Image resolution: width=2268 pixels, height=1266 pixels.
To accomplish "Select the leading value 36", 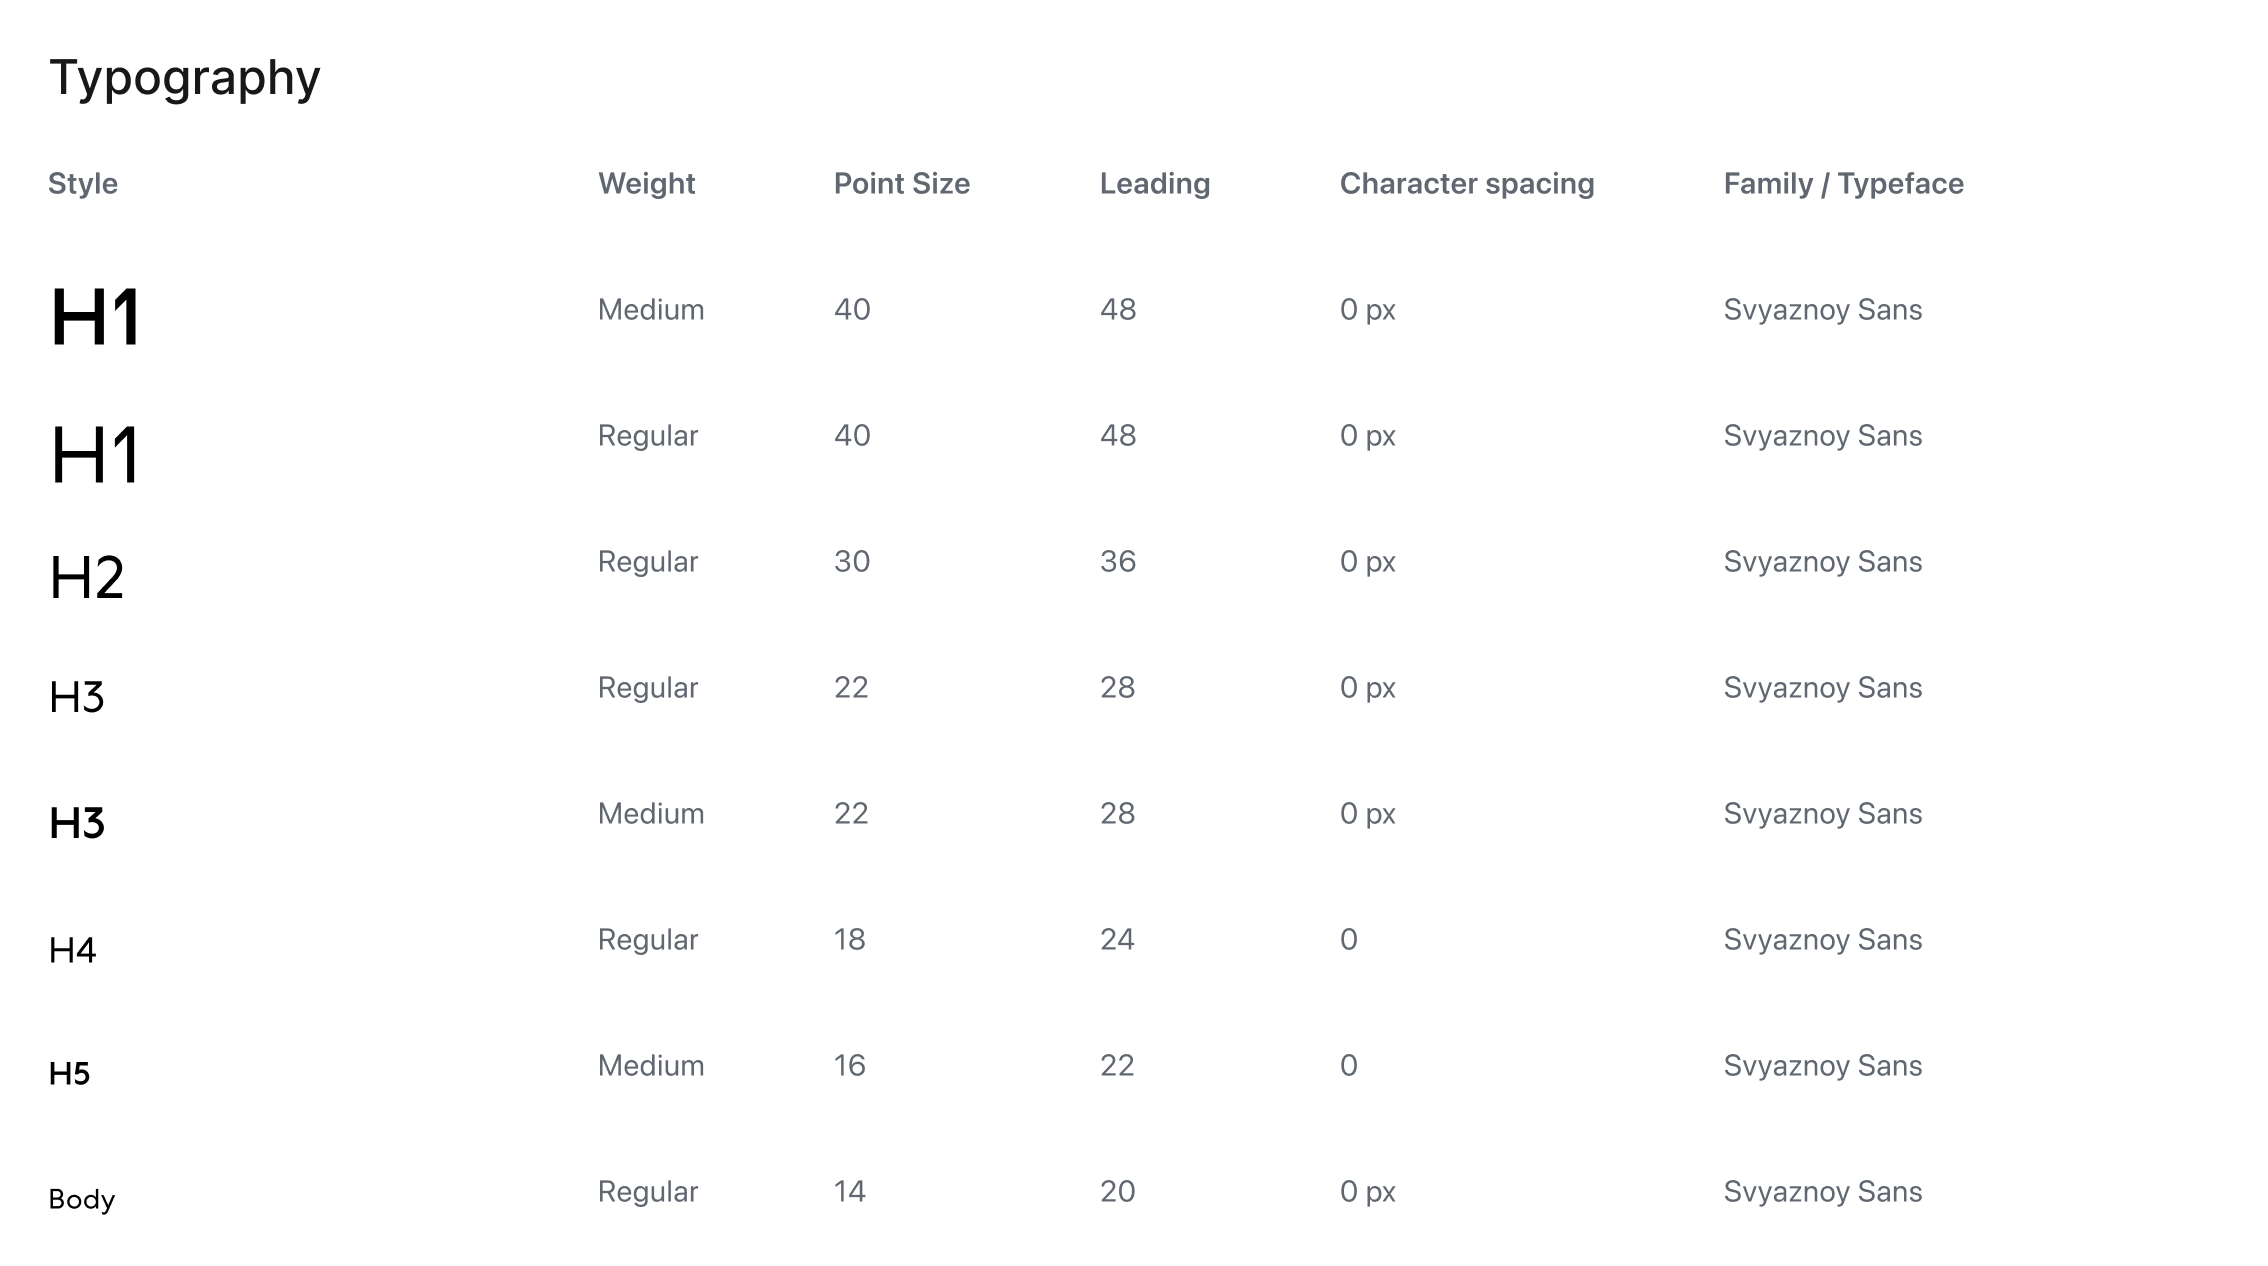I will click(1117, 562).
